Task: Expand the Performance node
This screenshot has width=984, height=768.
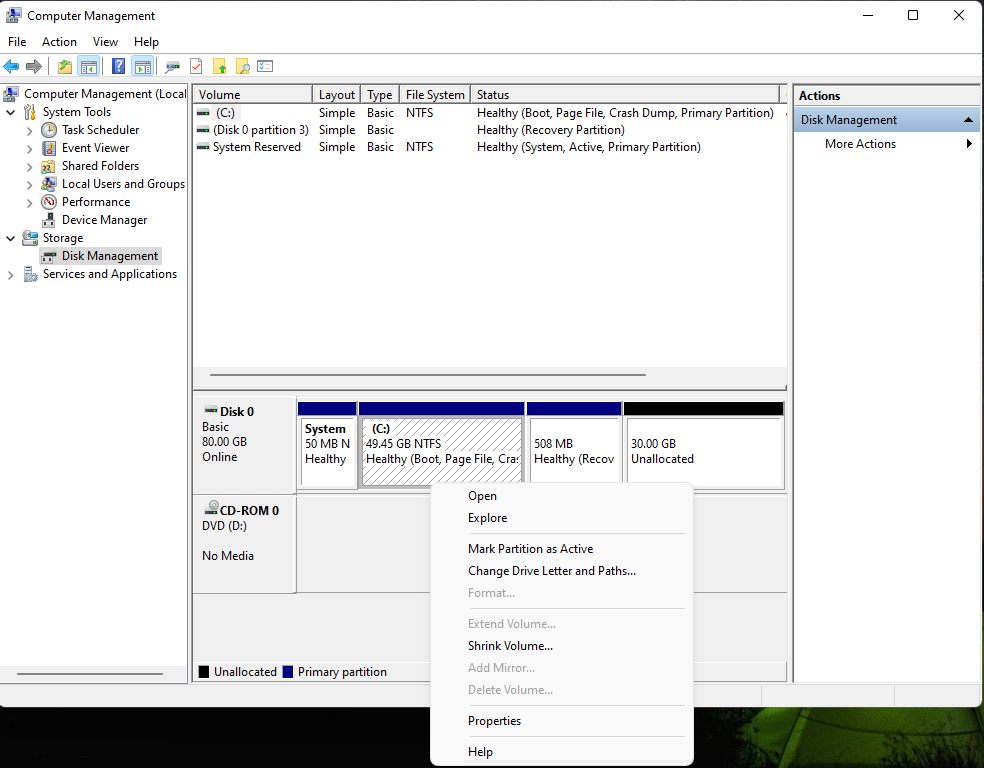Action: coord(29,203)
